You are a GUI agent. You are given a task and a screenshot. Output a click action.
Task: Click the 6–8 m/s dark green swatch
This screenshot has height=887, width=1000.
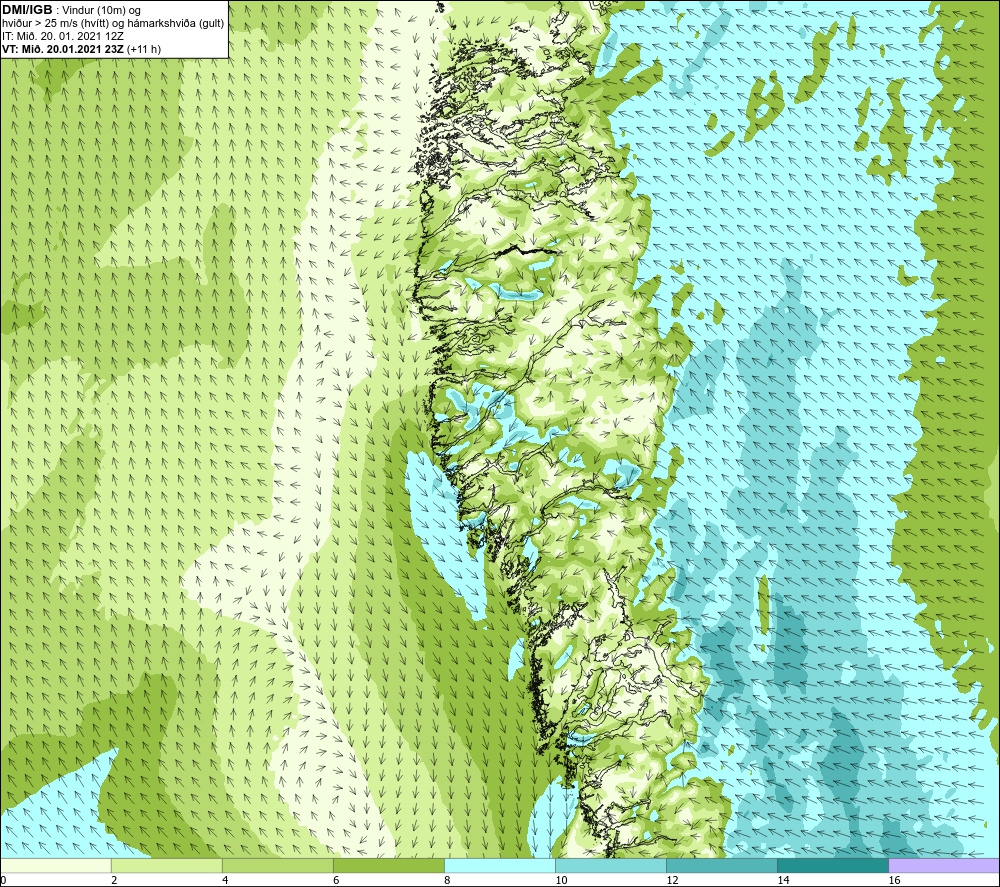pyautogui.click(x=389, y=865)
